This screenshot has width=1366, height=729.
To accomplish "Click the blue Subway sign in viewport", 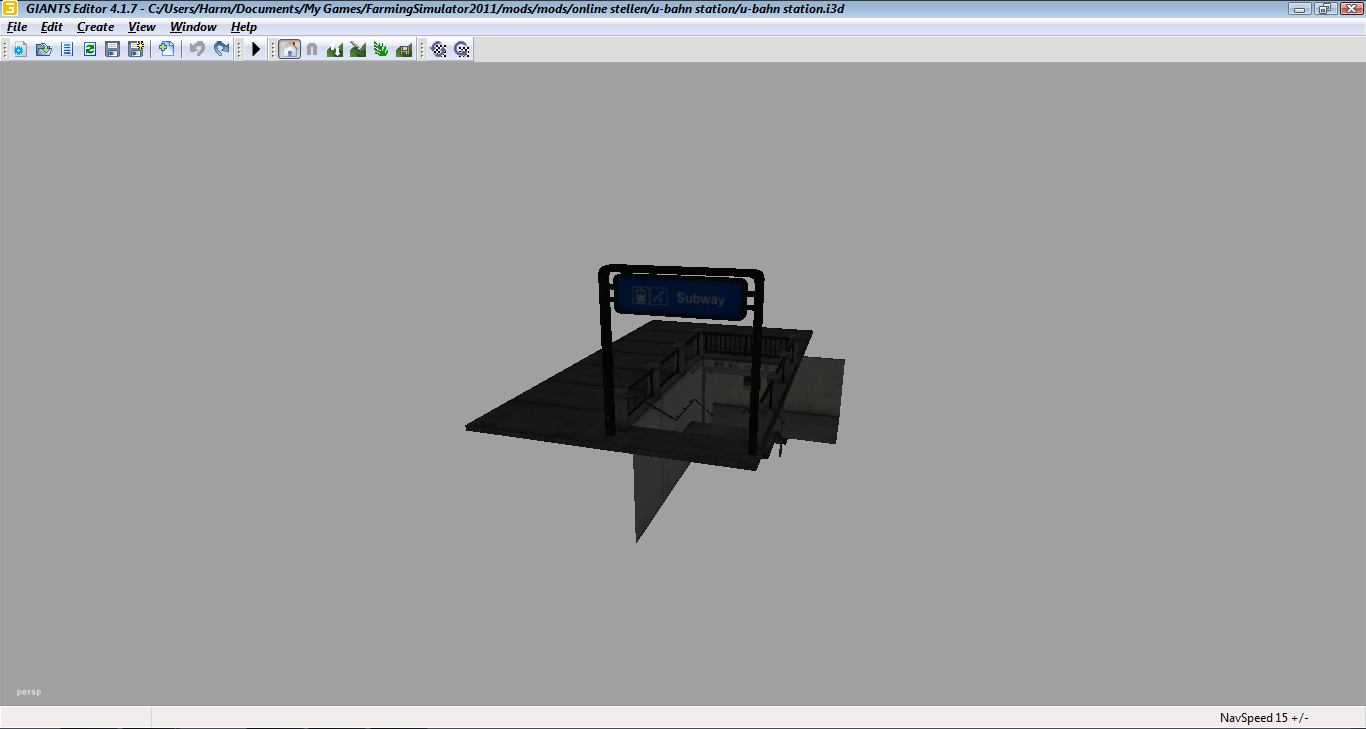I will coord(681,297).
